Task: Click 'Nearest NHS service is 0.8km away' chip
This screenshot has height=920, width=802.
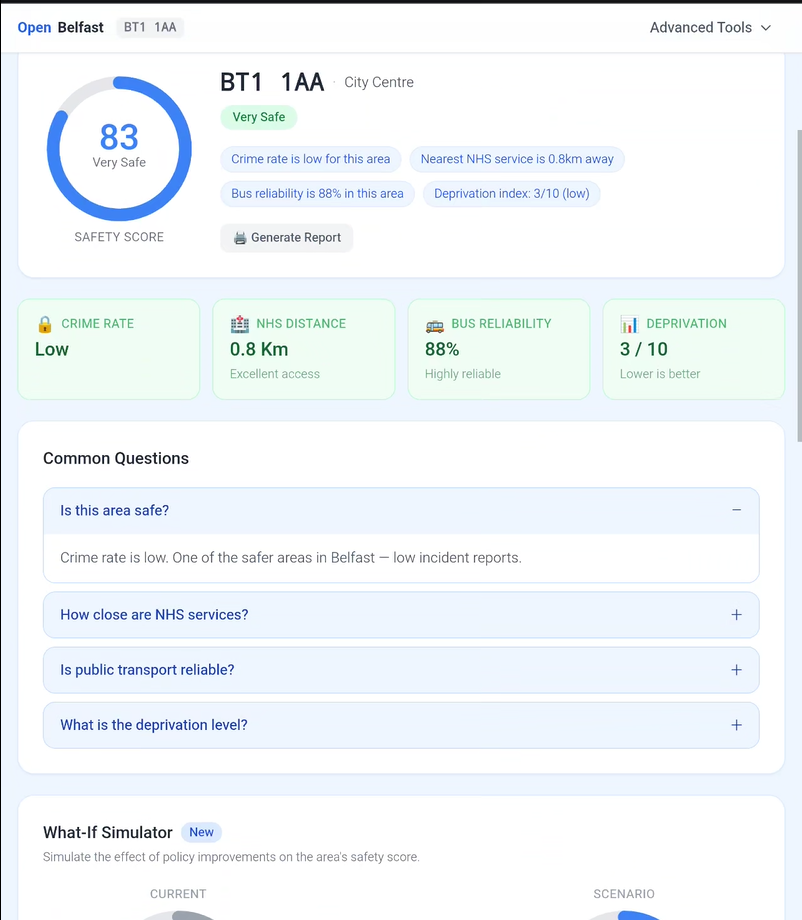Action: tap(517, 159)
